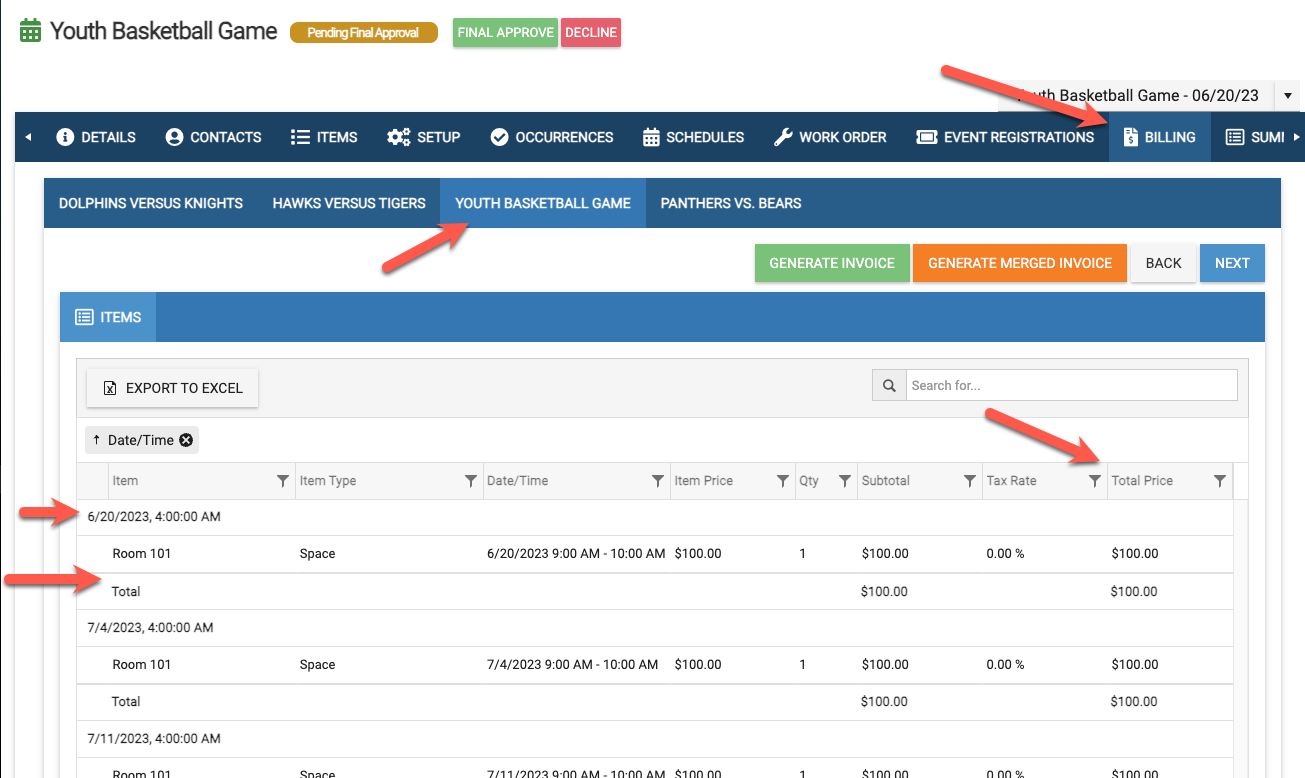Remove the Date/Time grouping chip

click(186, 440)
